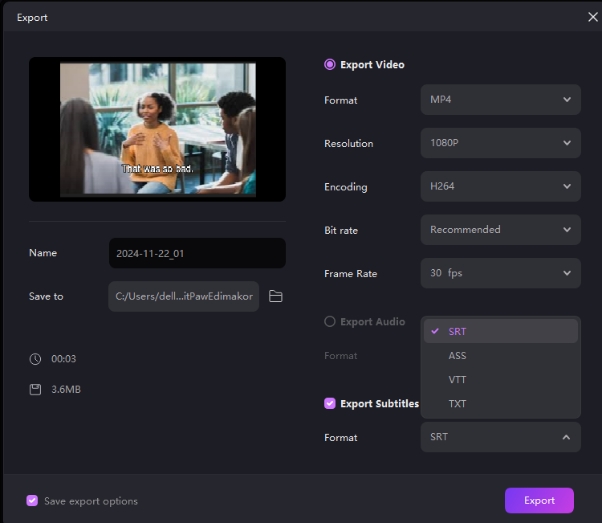
Task: Choose VTT from the subtitle format list
Action: pos(457,380)
